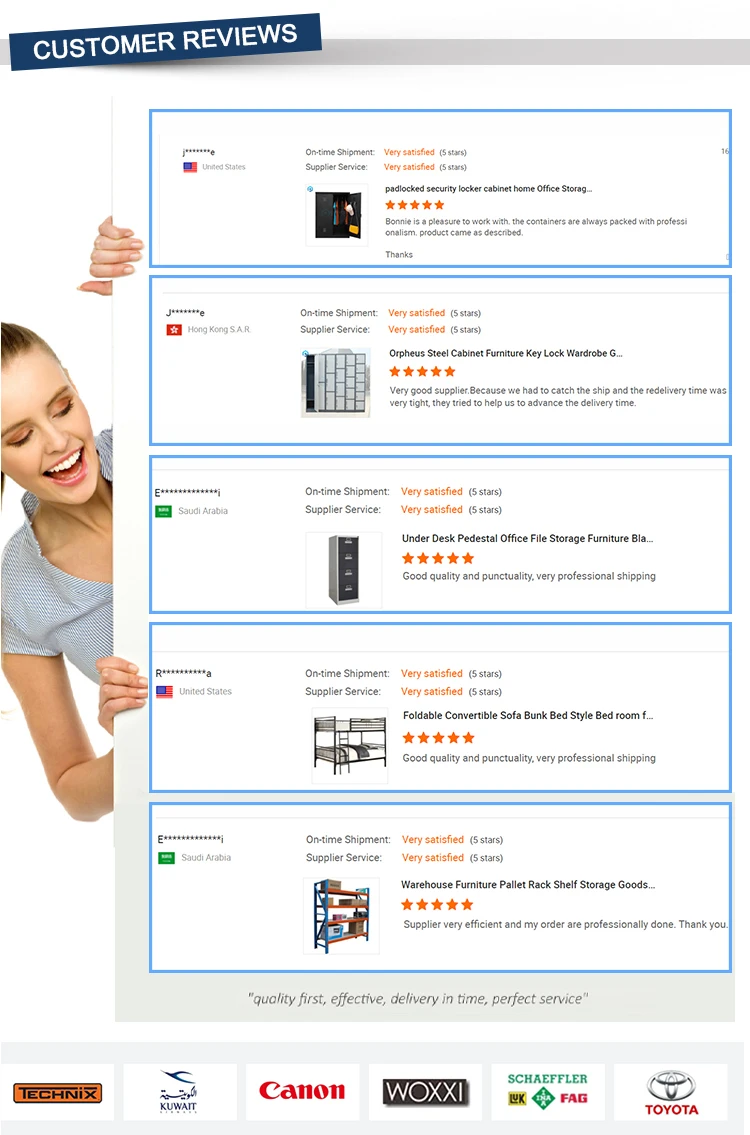Open the Toyota logo
750x1135 pixels.
[x=671, y=1093]
